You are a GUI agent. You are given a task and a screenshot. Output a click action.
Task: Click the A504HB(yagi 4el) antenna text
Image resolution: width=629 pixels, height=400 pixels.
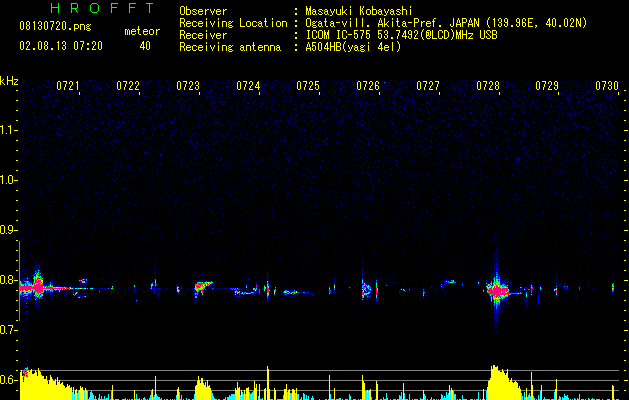point(353,47)
